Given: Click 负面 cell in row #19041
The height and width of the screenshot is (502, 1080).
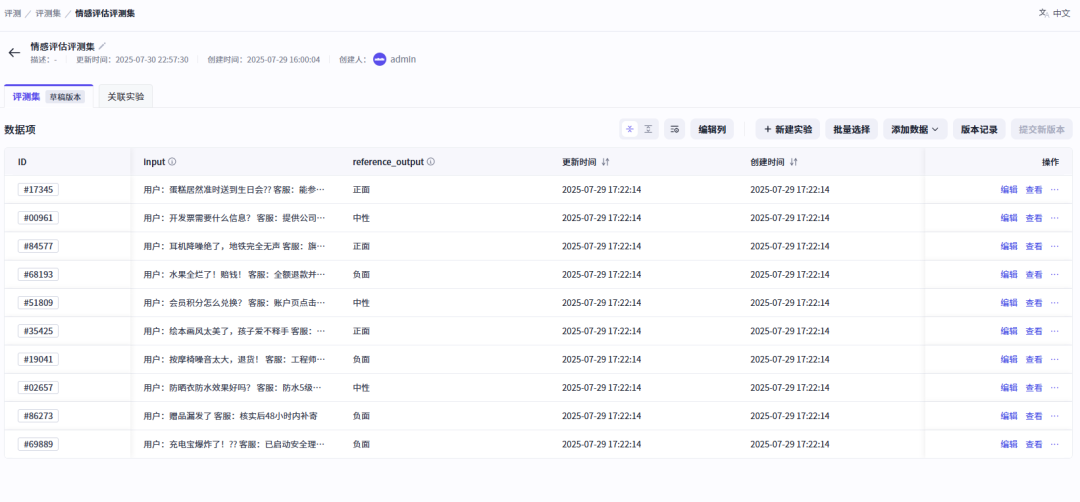Looking at the screenshot, I should click(x=361, y=359).
